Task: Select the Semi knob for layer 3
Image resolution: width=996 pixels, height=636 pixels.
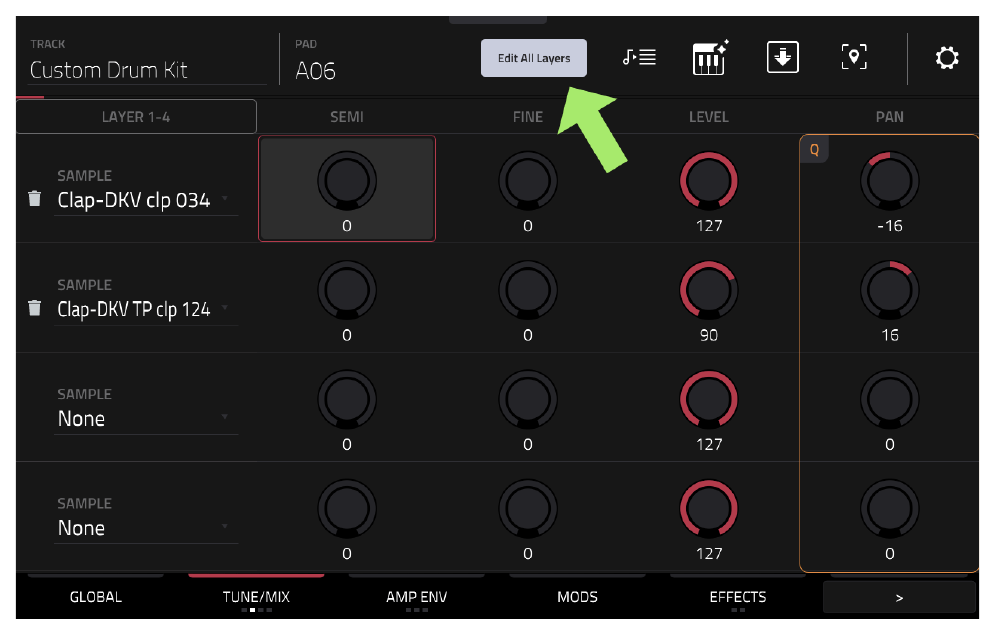Action: click(347, 400)
